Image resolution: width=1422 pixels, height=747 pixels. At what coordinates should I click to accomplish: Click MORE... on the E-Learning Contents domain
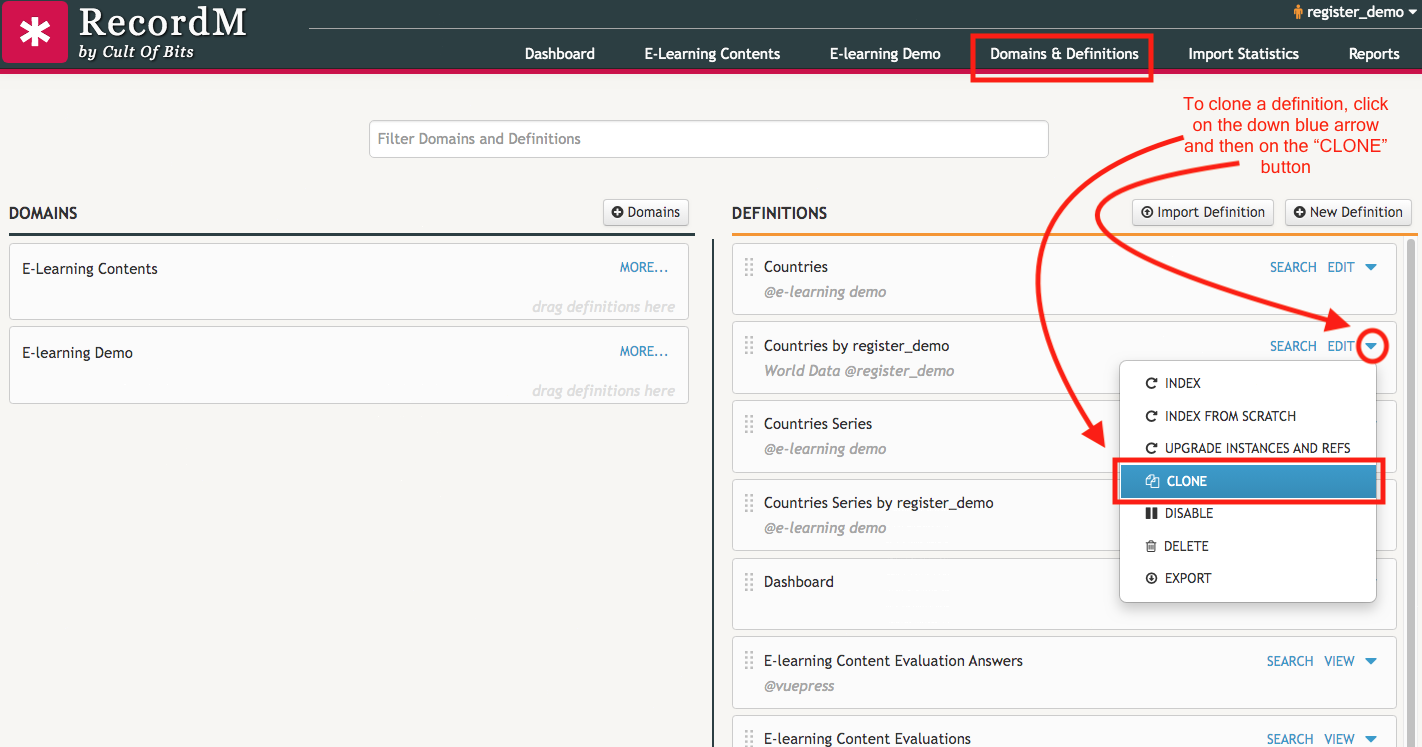643,267
